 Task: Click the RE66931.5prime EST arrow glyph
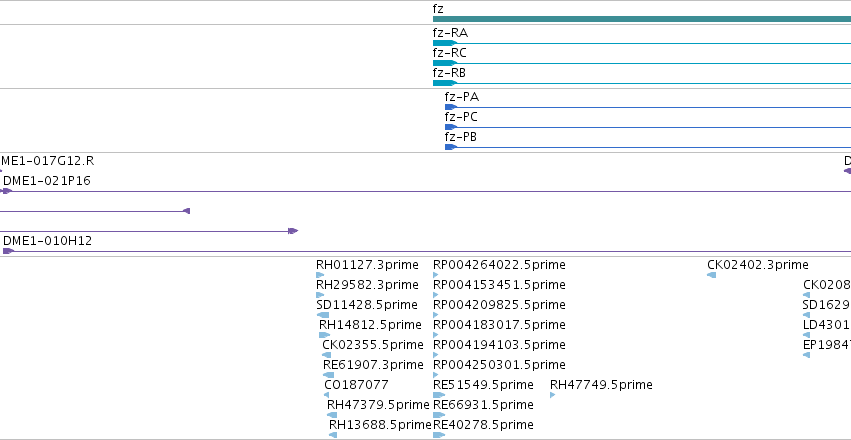pyautogui.click(x=439, y=415)
